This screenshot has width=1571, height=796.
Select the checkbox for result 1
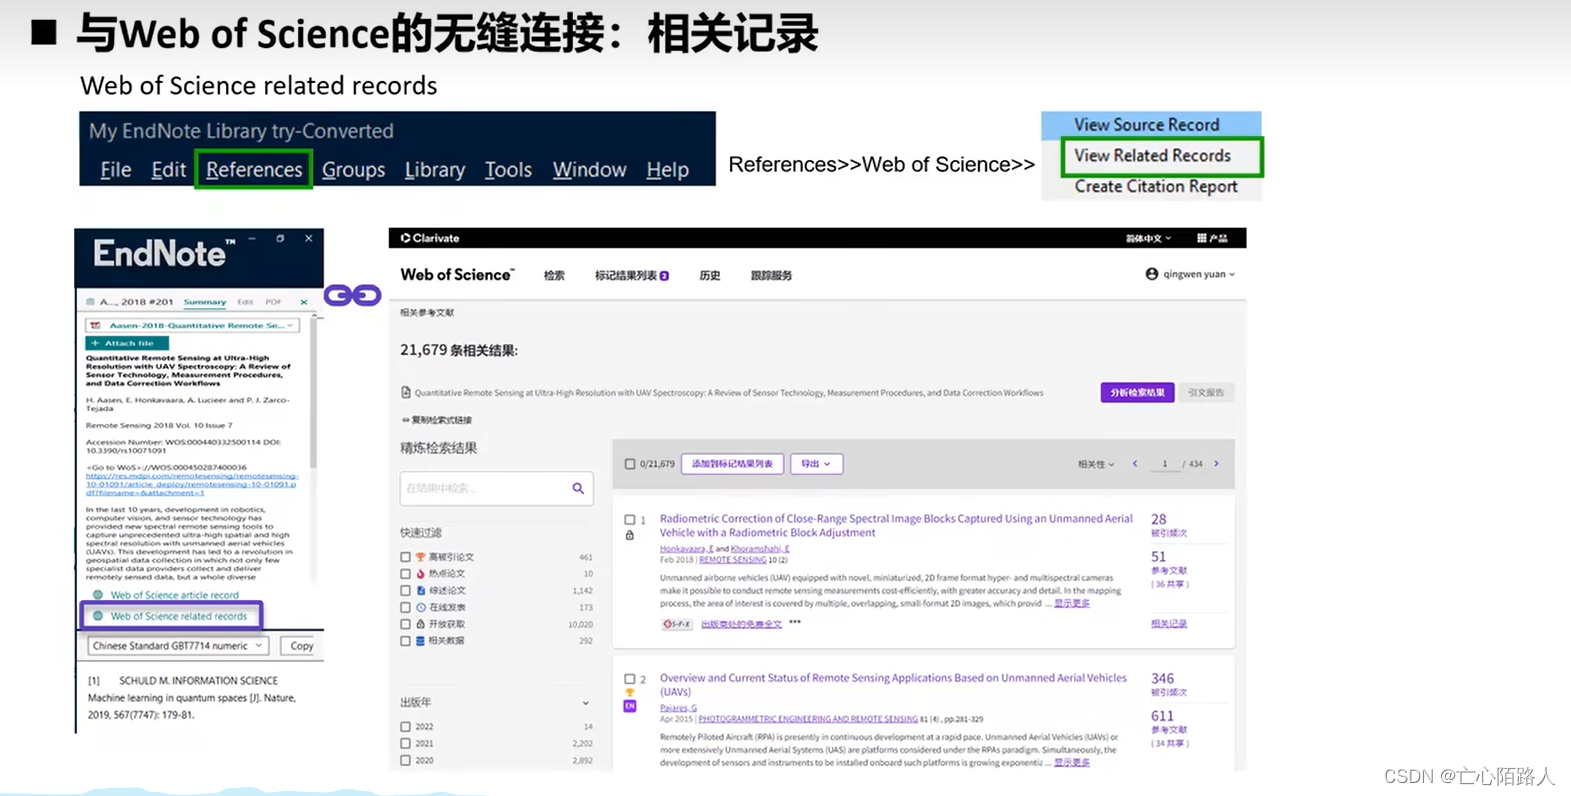630,520
